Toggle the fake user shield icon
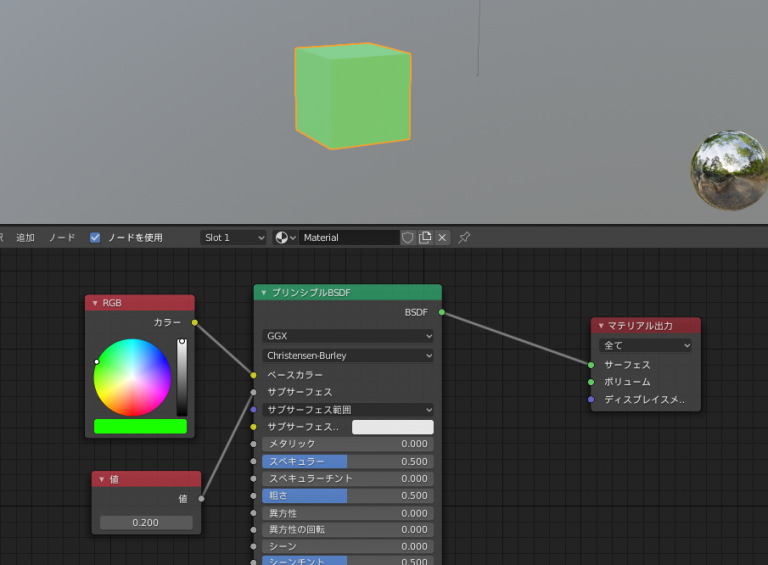 tap(408, 238)
